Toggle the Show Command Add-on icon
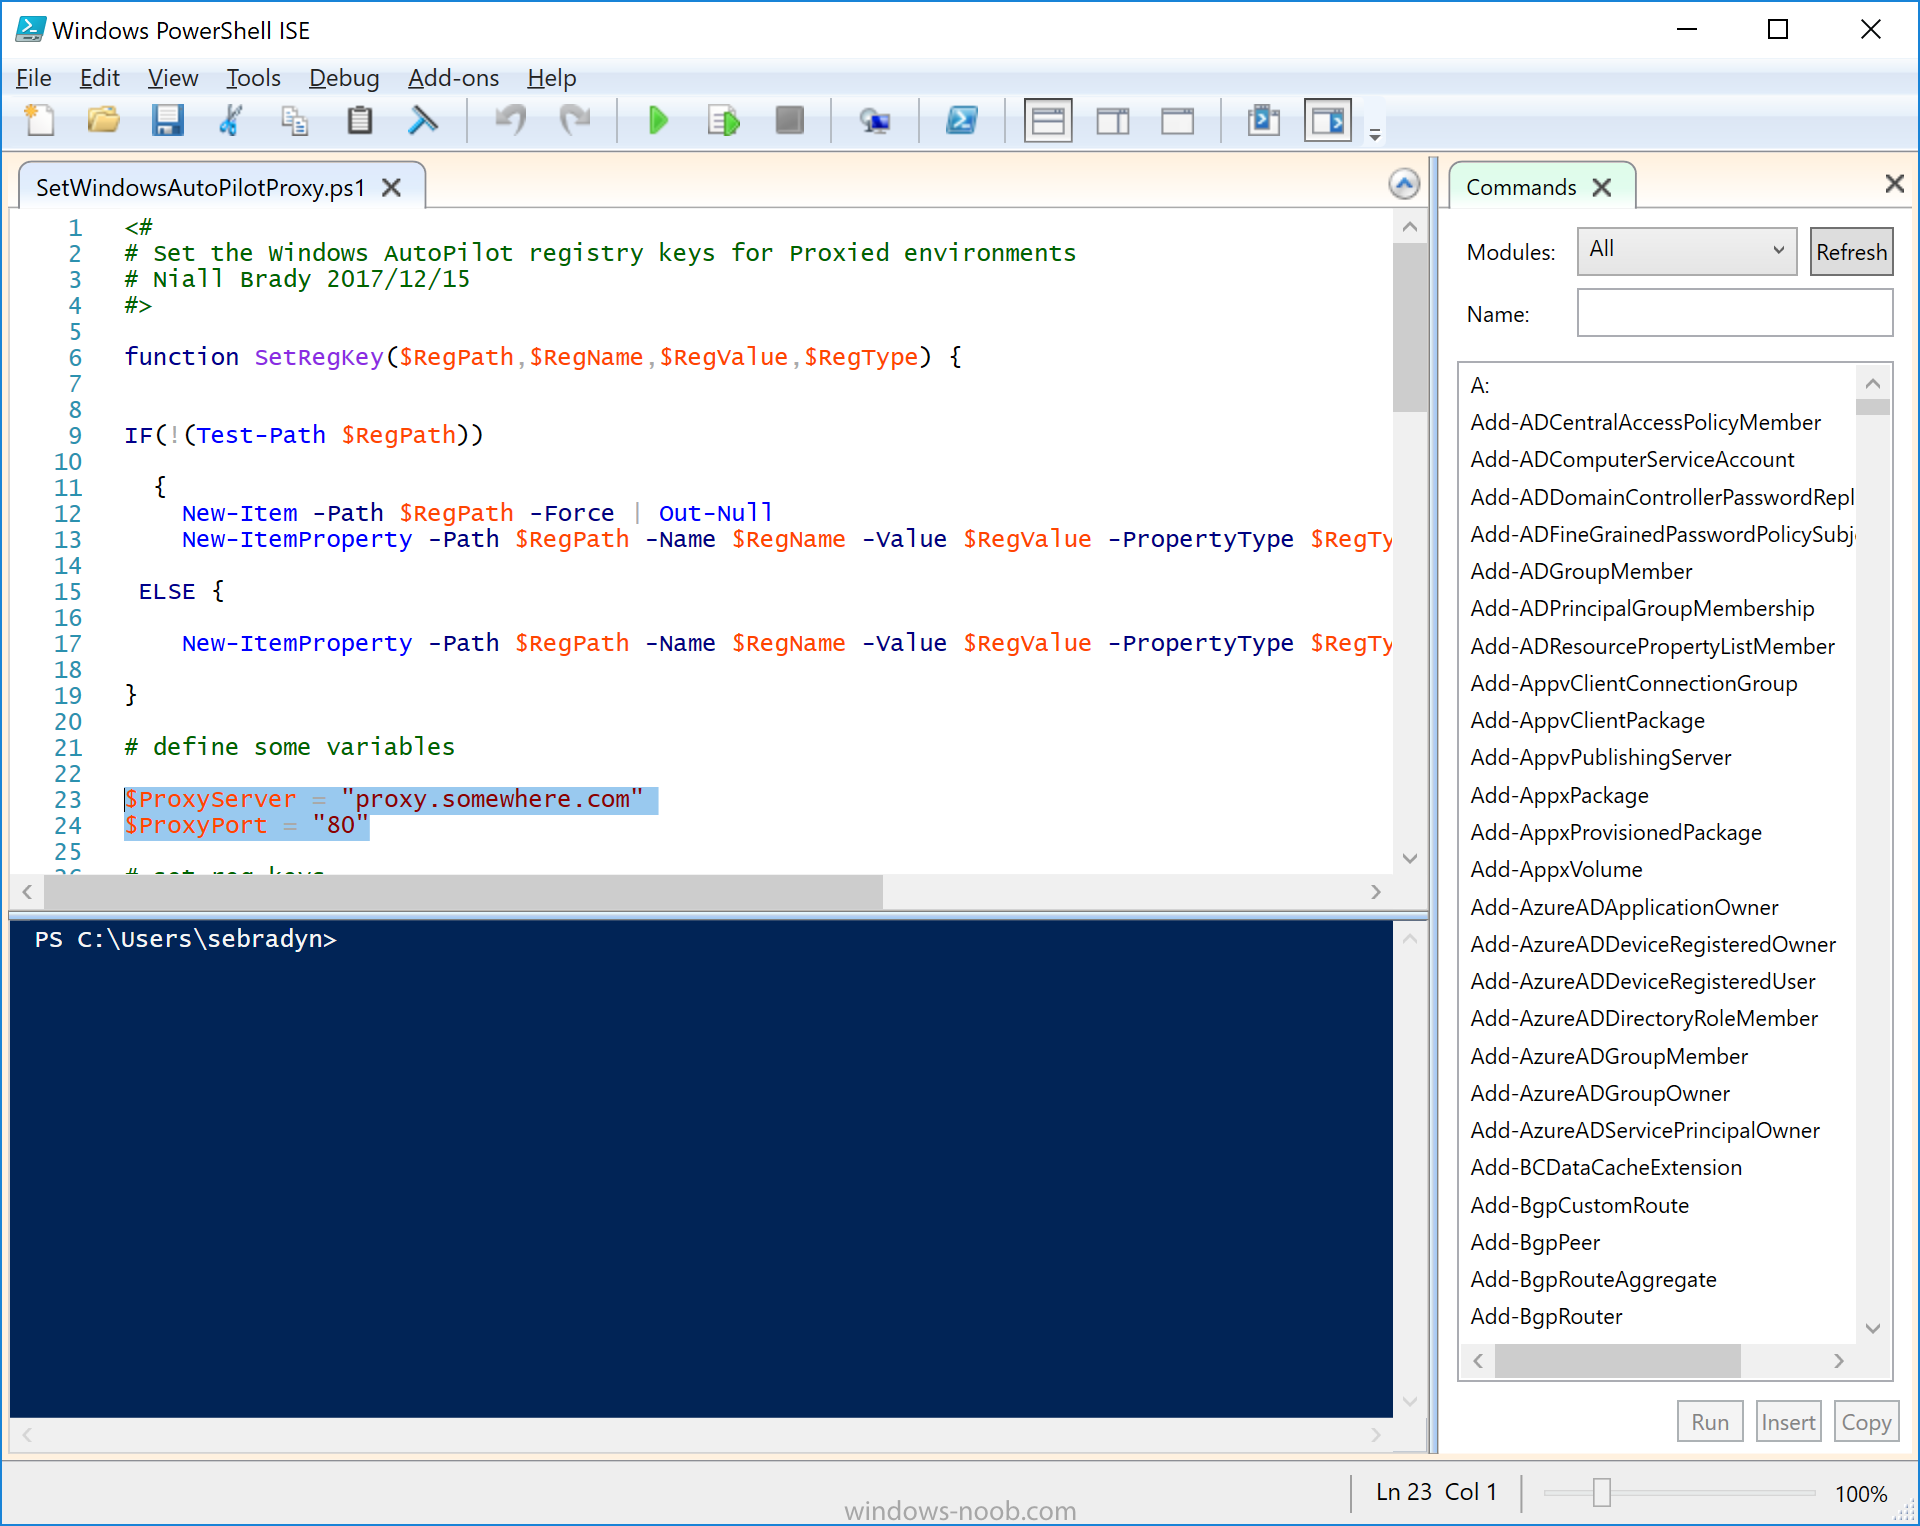 1328,121
